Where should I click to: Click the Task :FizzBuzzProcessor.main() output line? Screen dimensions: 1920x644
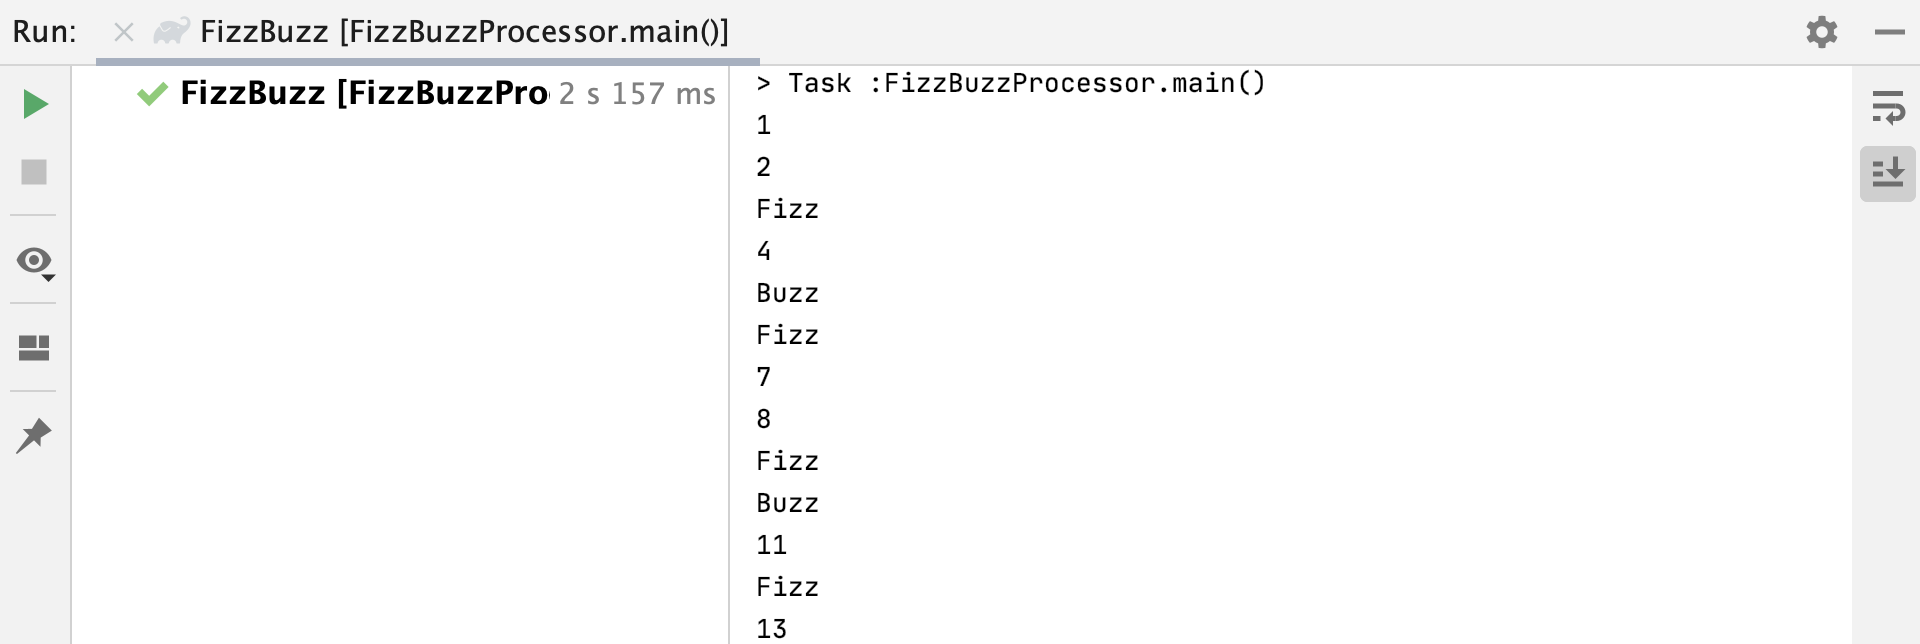click(x=1011, y=83)
